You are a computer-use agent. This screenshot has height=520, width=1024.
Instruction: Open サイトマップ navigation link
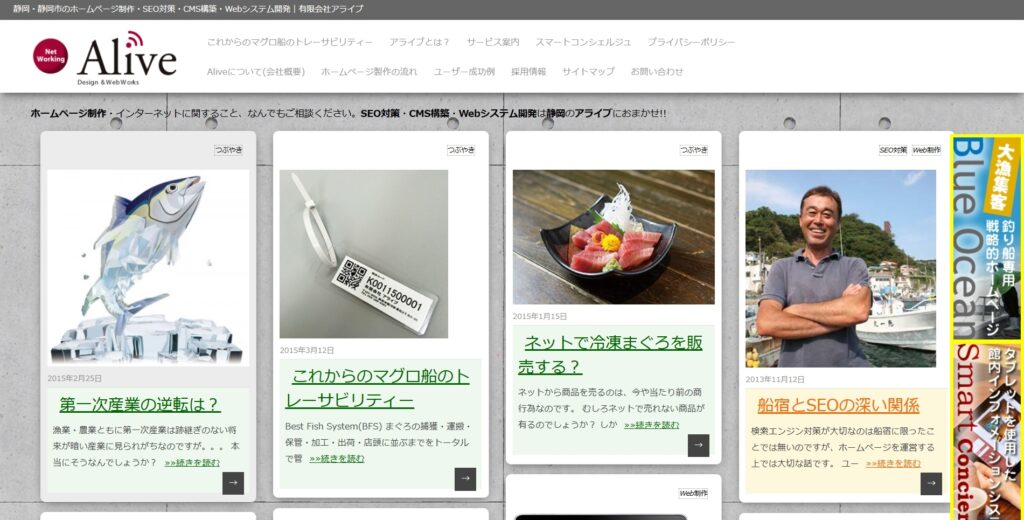(x=588, y=72)
